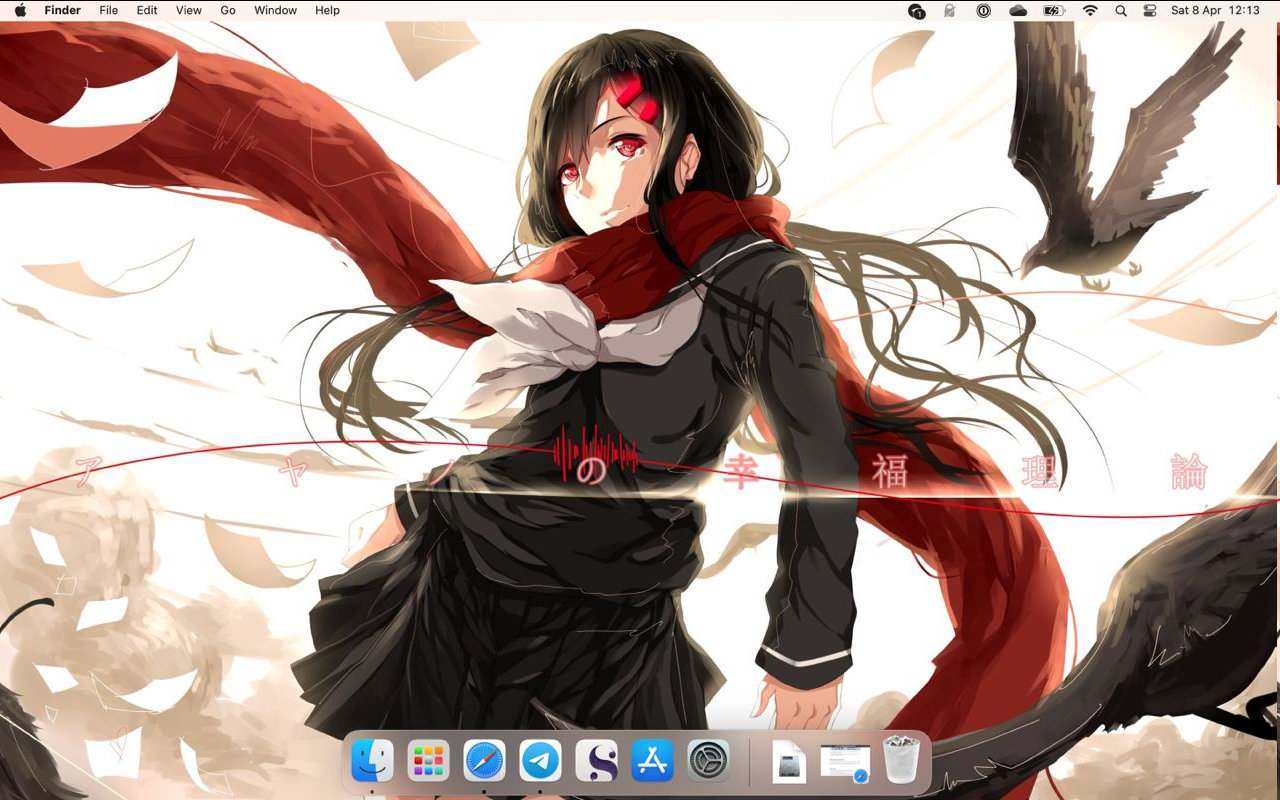Image resolution: width=1280 pixels, height=800 pixels.
Task: Open the Wi-Fi menu
Action: click(1090, 10)
